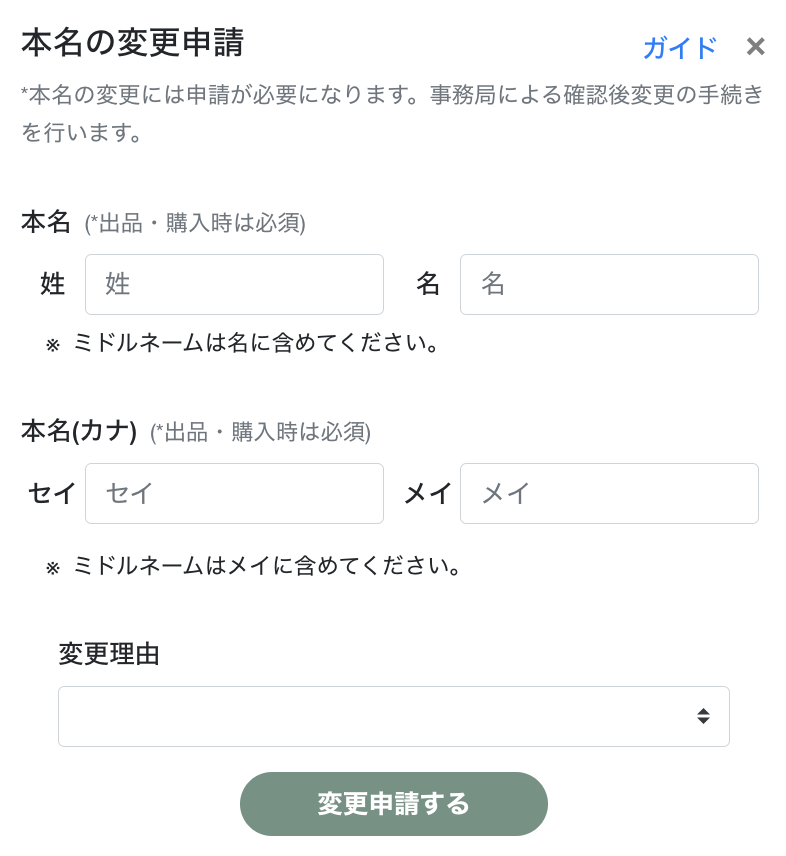
Task: Click the メイ label text
Action: [x=428, y=493]
